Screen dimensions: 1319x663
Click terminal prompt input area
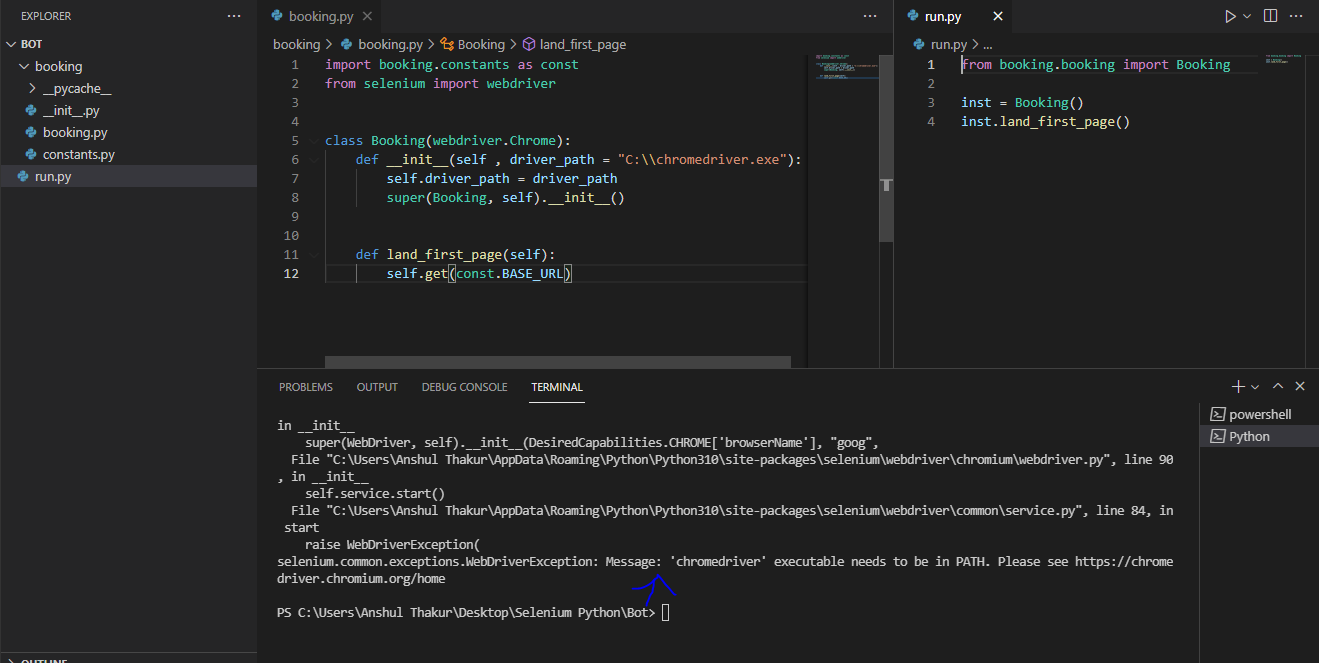666,612
